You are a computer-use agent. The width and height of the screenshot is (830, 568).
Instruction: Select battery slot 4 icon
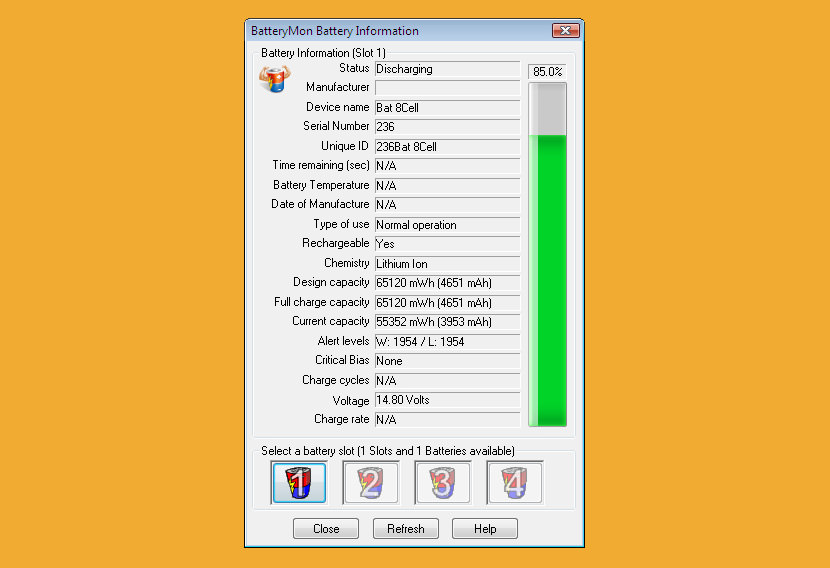515,482
